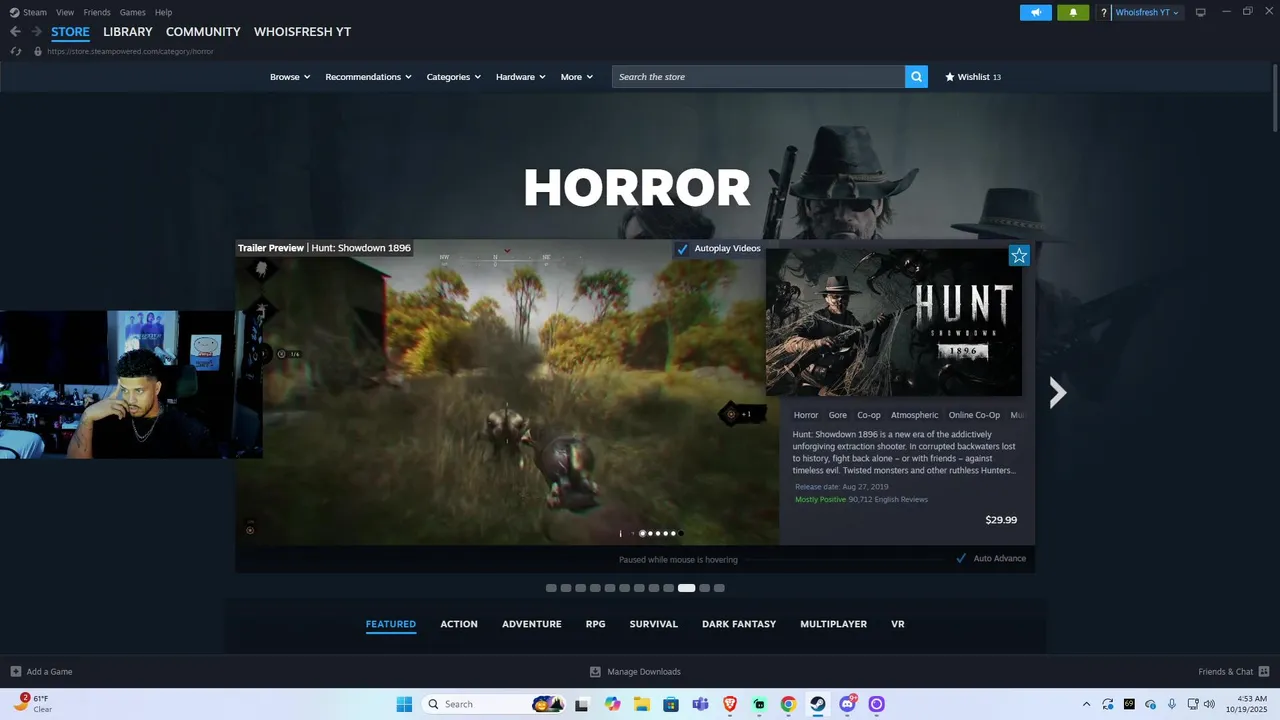Show hidden system tray icons
The width and height of the screenshot is (1280, 720).
click(x=1086, y=704)
